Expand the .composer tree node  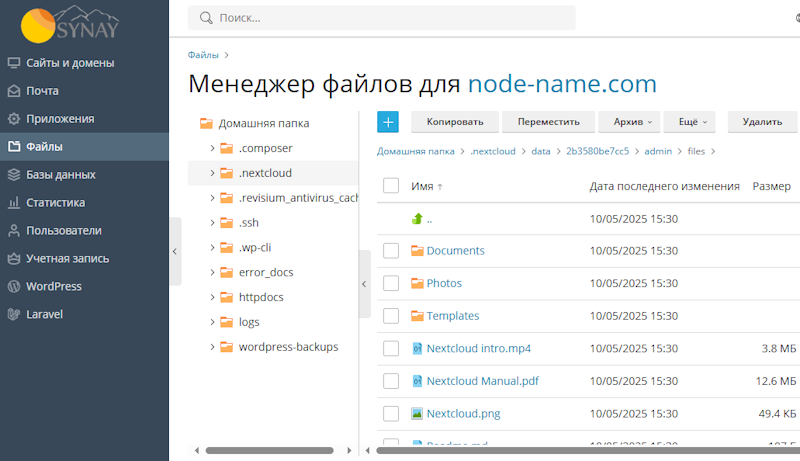(212, 148)
